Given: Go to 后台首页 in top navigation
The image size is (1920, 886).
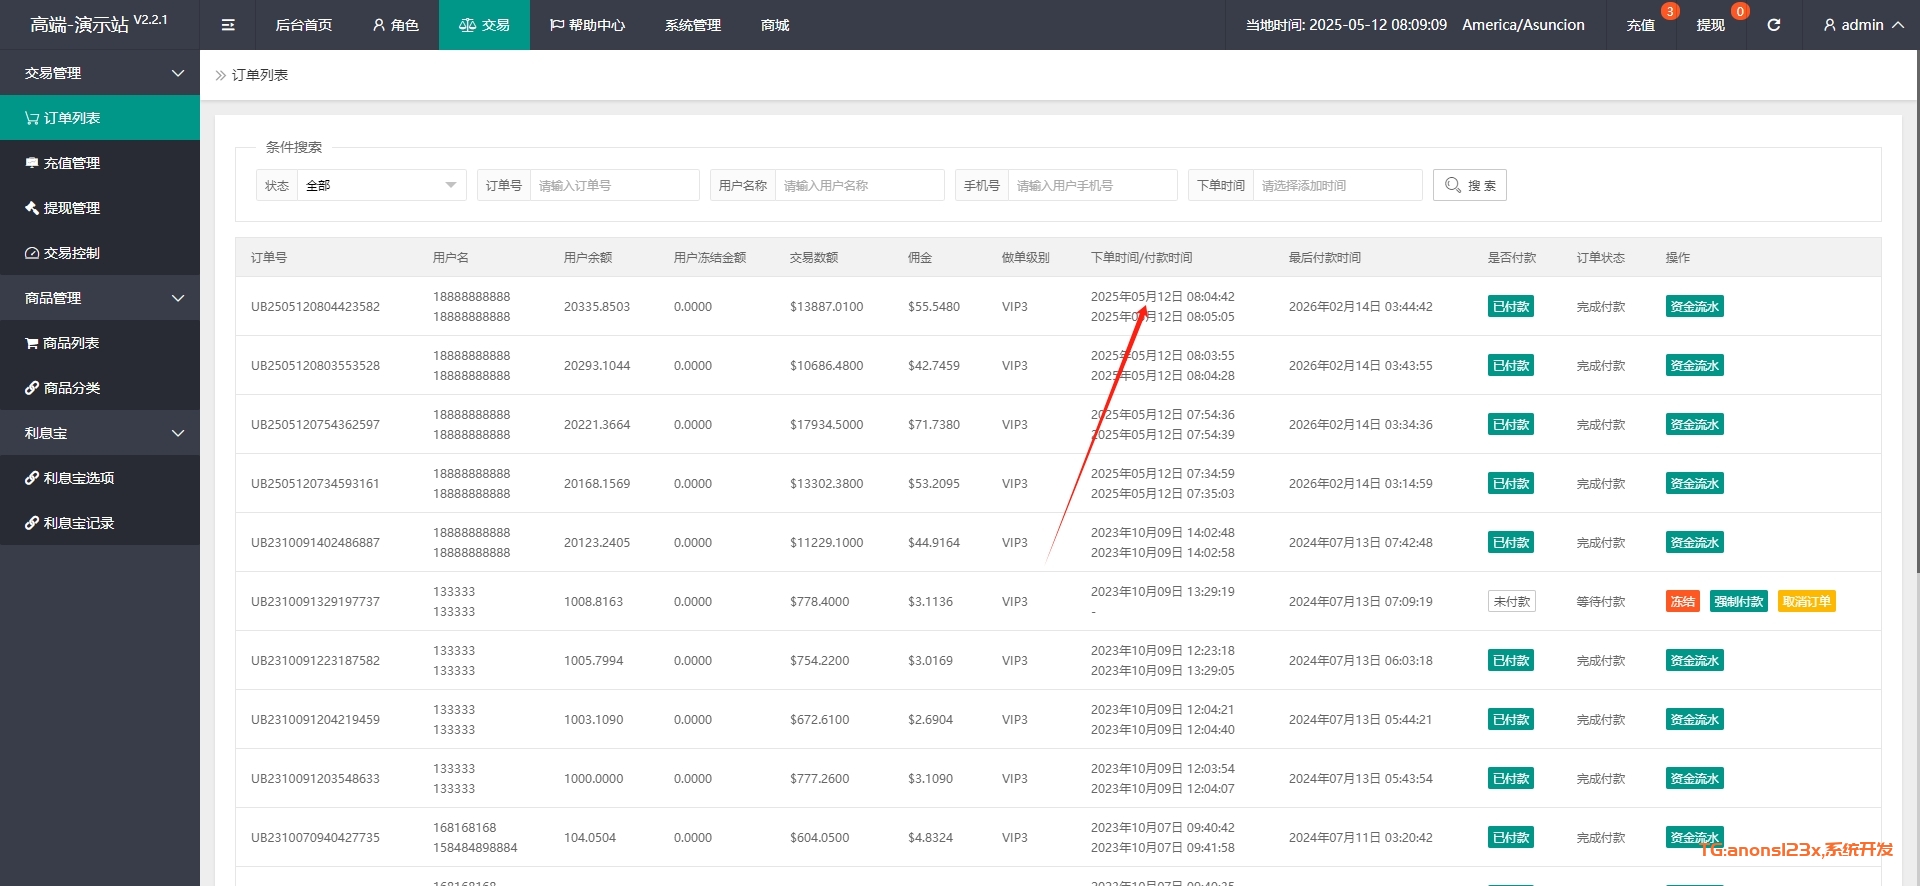Looking at the screenshot, I should 303,25.
